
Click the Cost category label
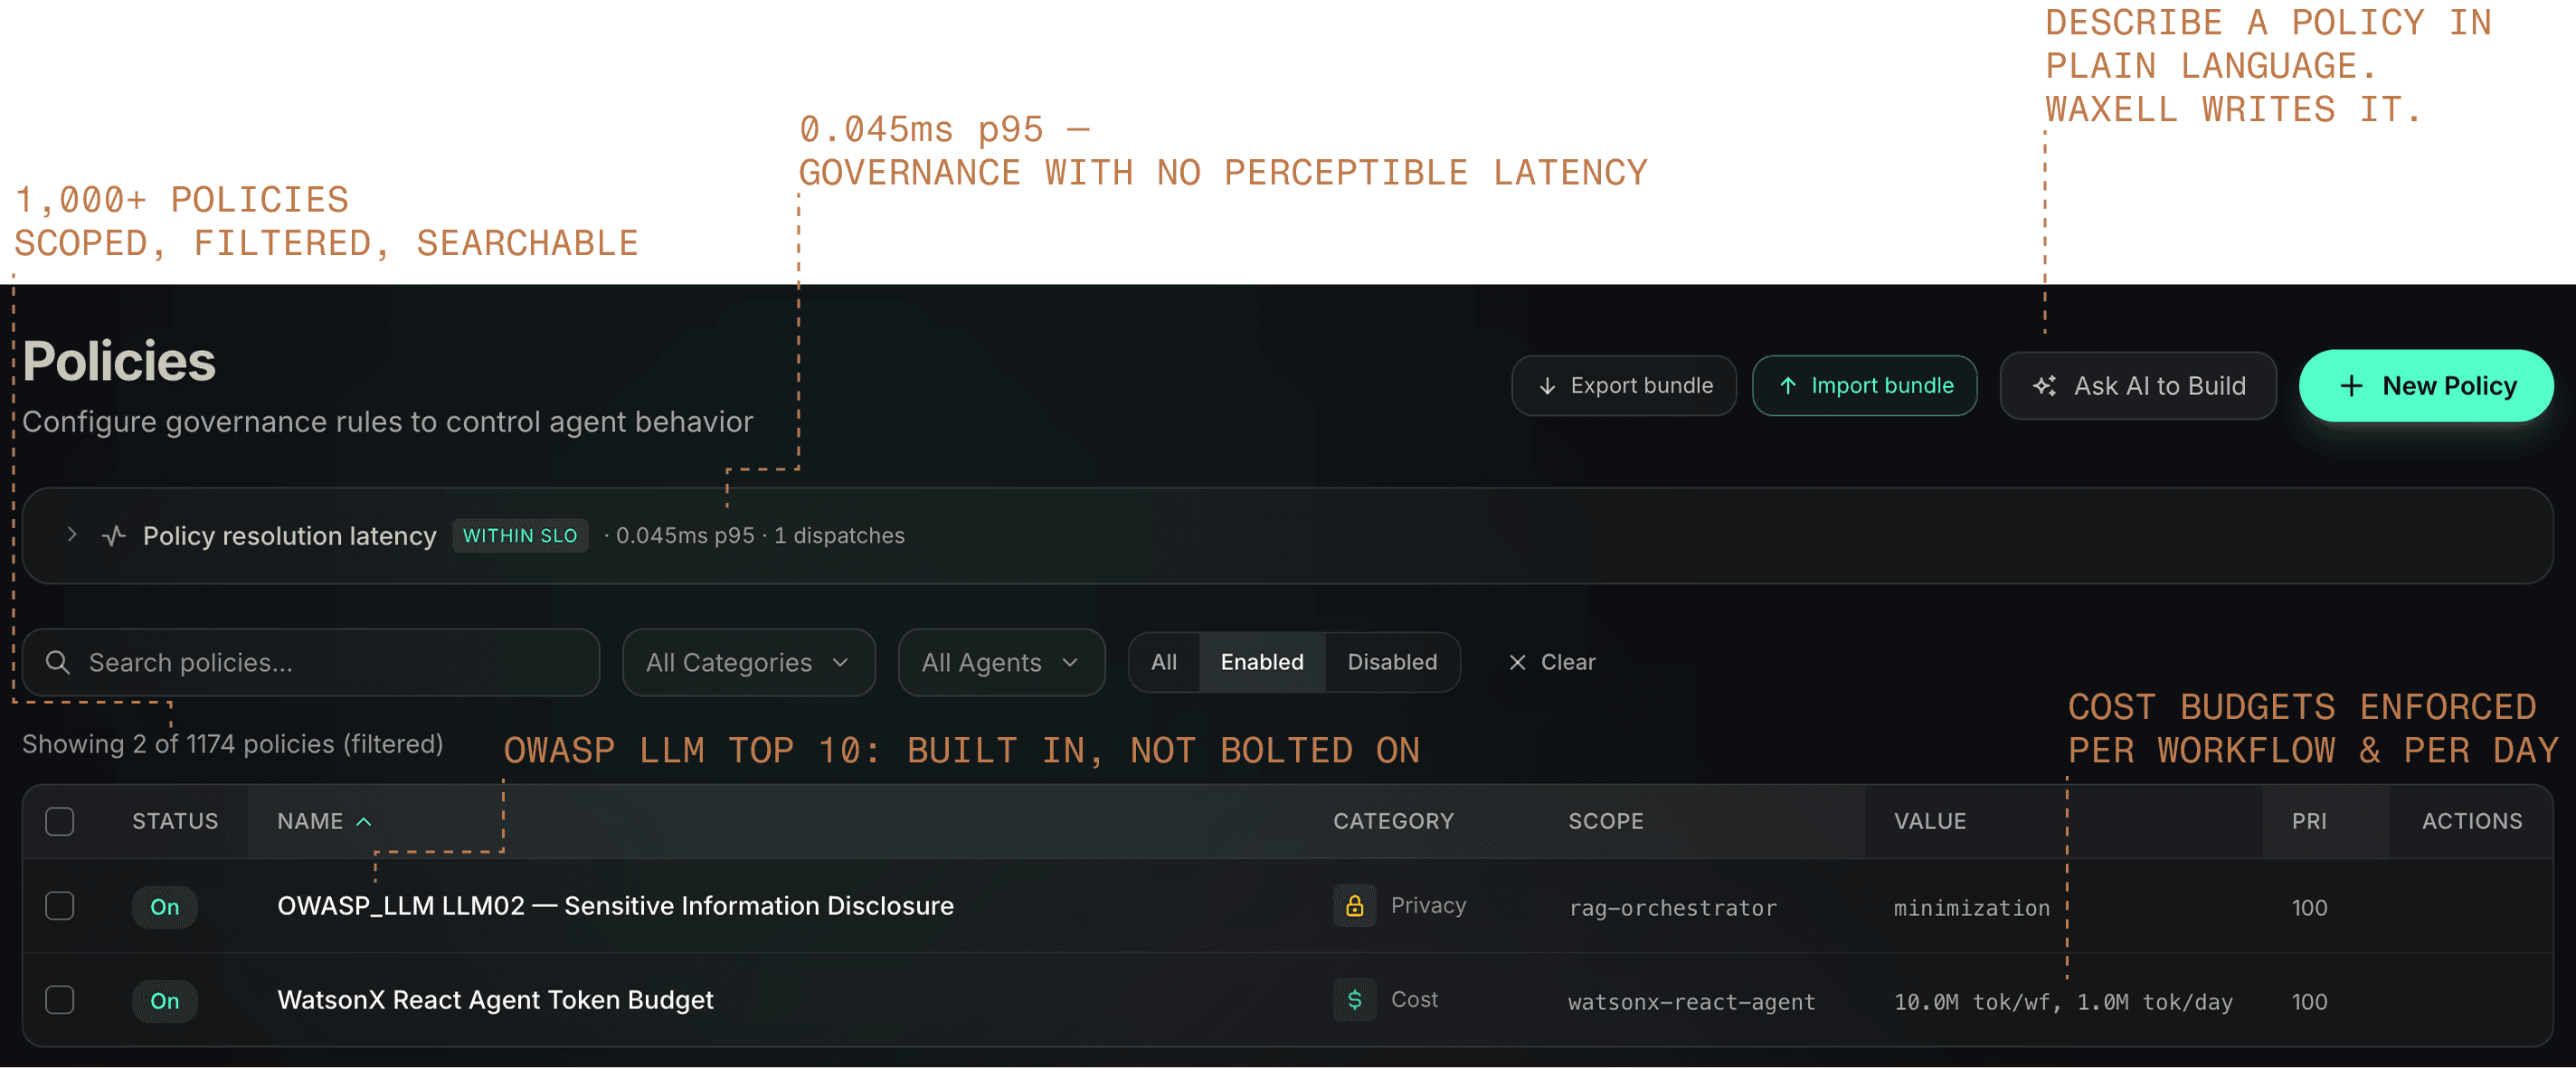pos(1414,999)
